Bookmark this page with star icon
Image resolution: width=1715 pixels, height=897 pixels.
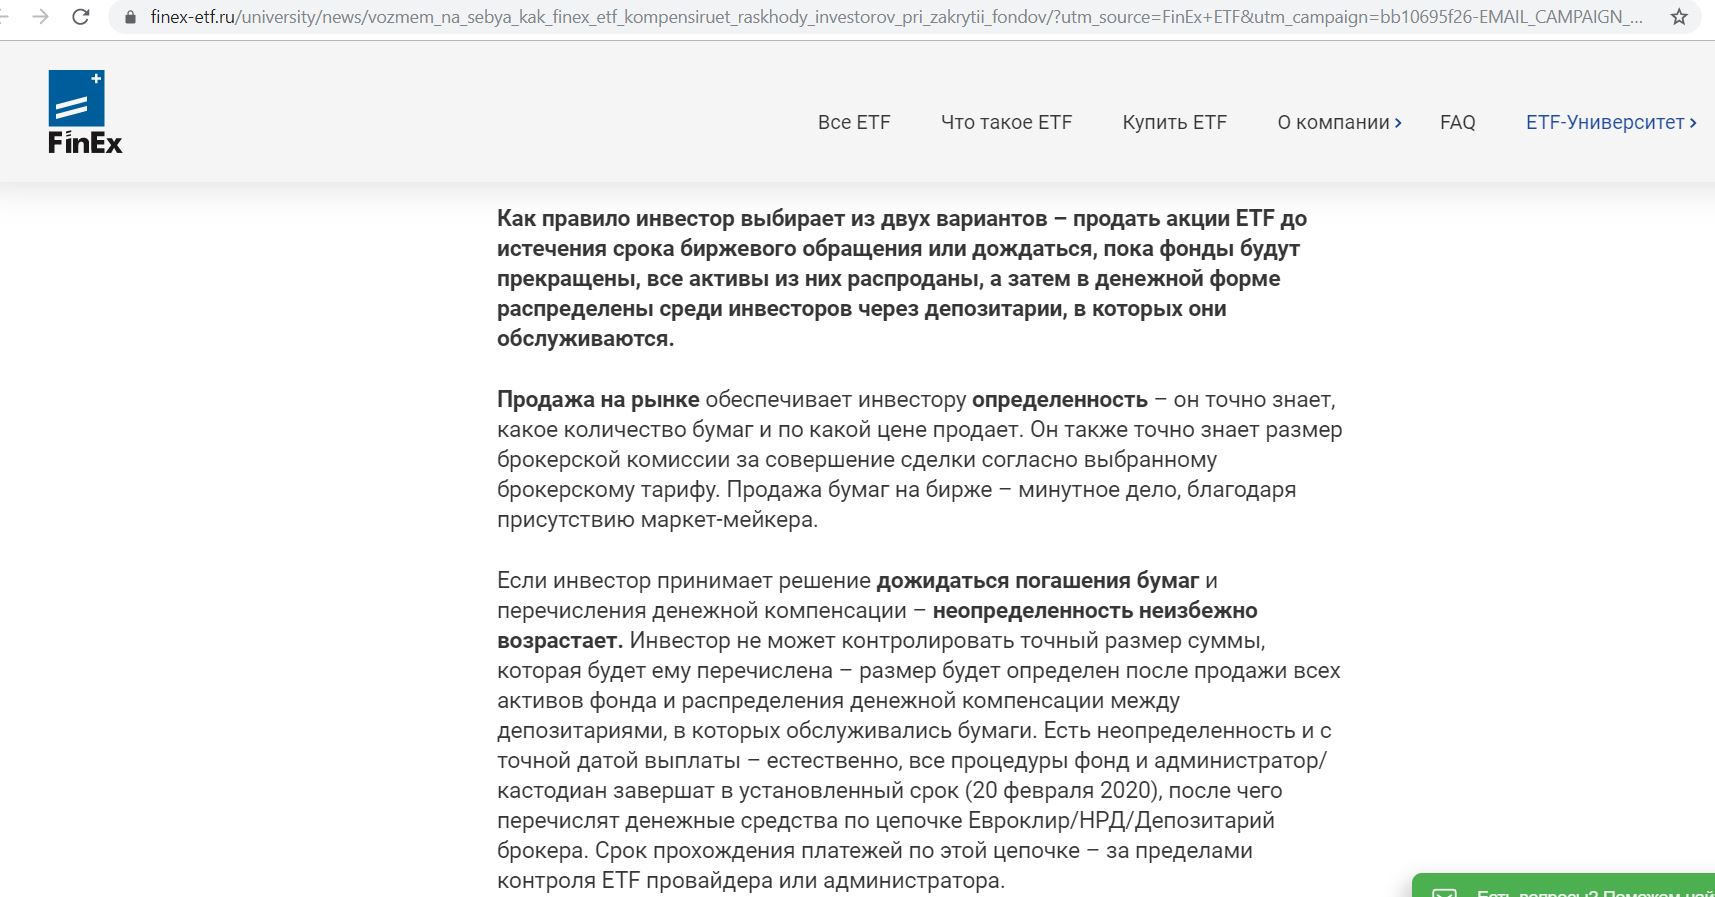pos(1679,17)
